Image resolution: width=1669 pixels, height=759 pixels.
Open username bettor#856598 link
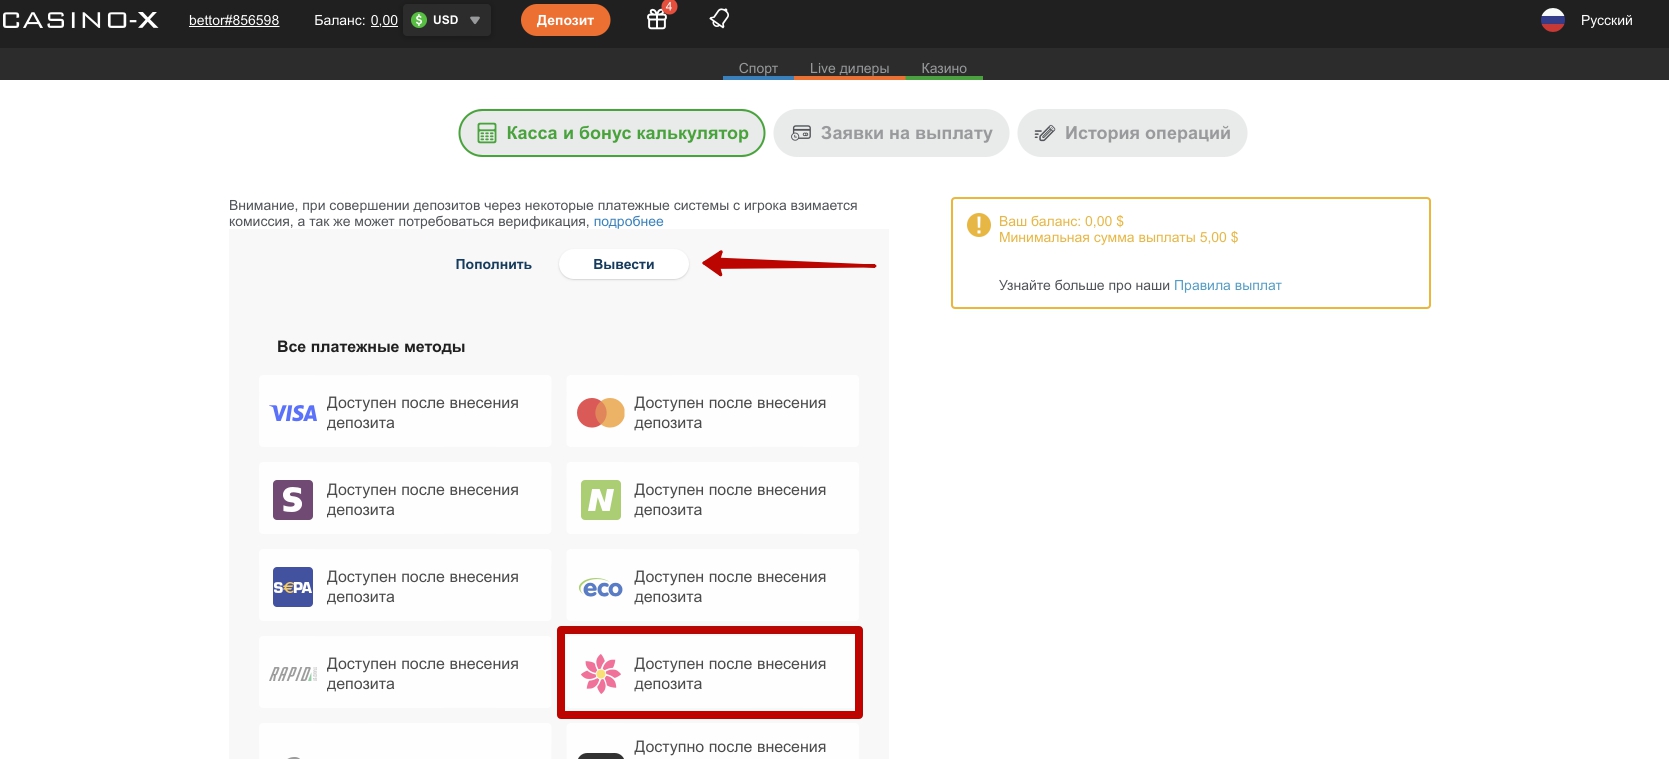click(234, 20)
